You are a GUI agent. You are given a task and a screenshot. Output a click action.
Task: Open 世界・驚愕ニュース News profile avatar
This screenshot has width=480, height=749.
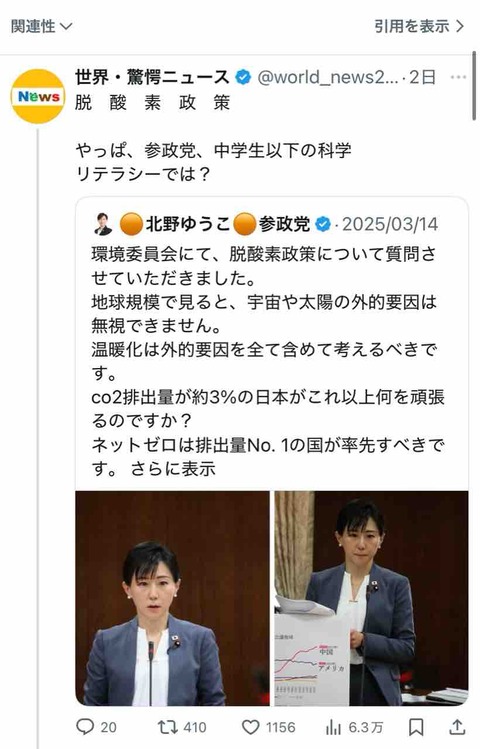pos(38,96)
